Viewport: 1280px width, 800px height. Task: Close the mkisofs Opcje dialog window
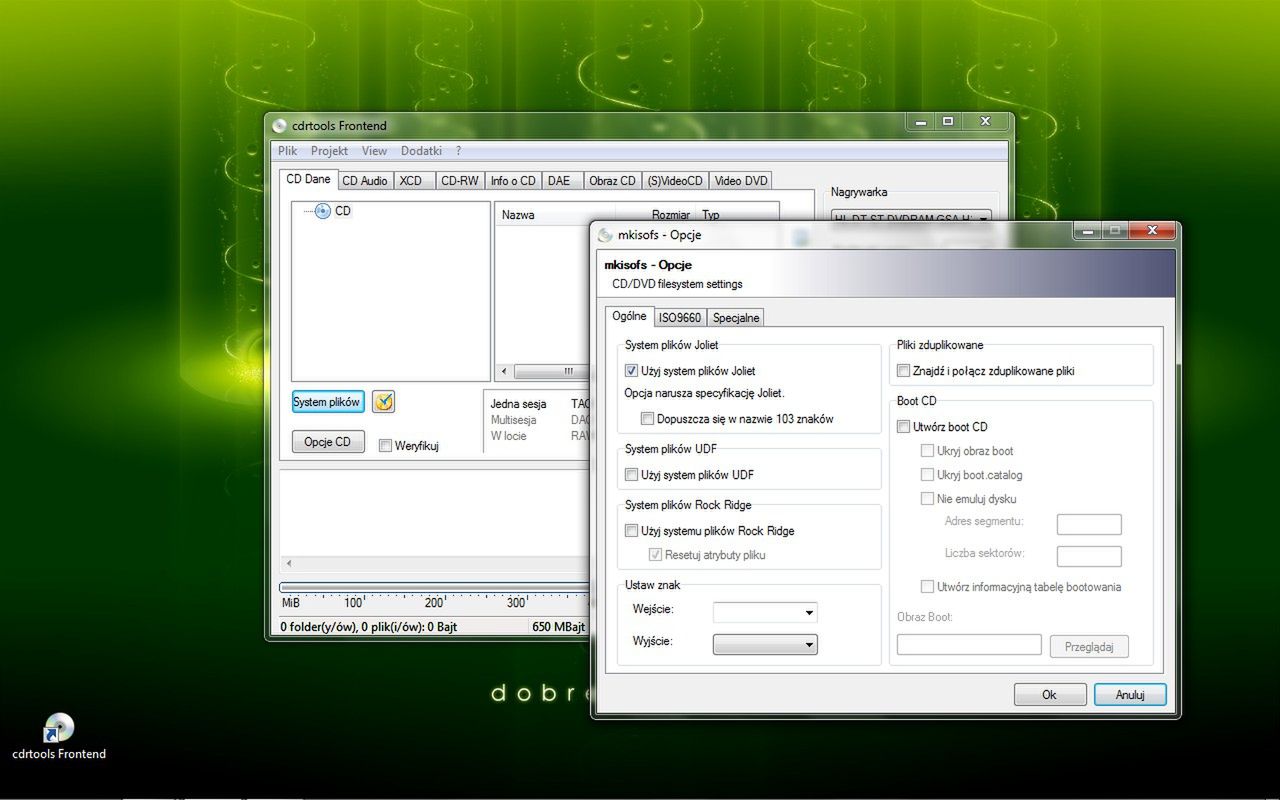pyautogui.click(x=1154, y=231)
